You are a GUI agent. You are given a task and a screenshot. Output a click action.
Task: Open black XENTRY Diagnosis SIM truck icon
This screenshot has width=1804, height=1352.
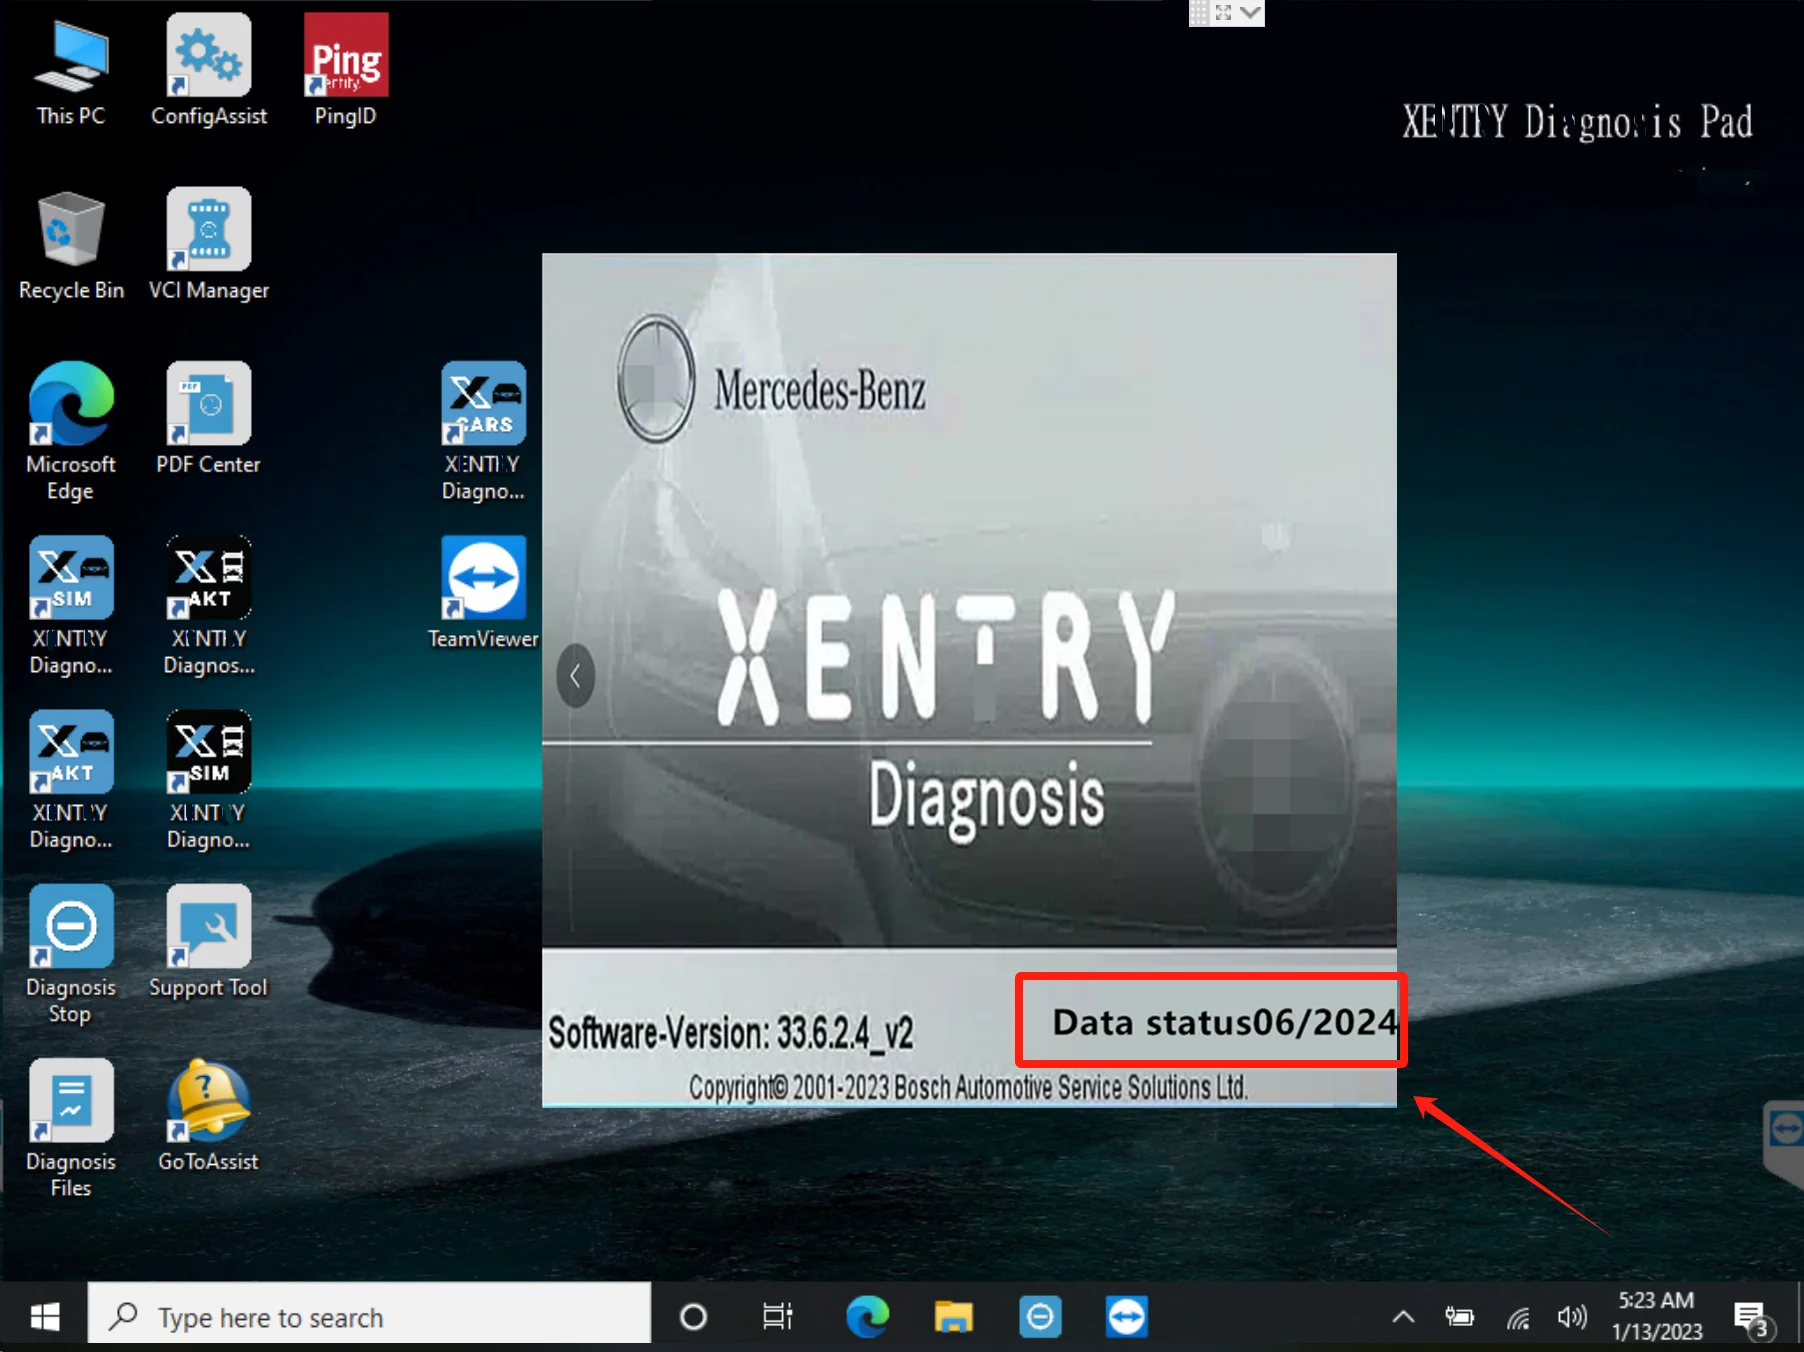[209, 780]
